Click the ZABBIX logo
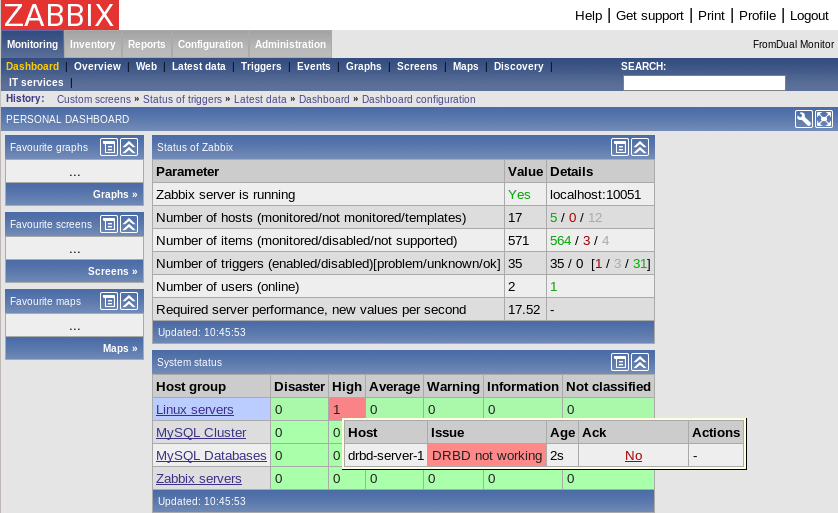 [60, 14]
